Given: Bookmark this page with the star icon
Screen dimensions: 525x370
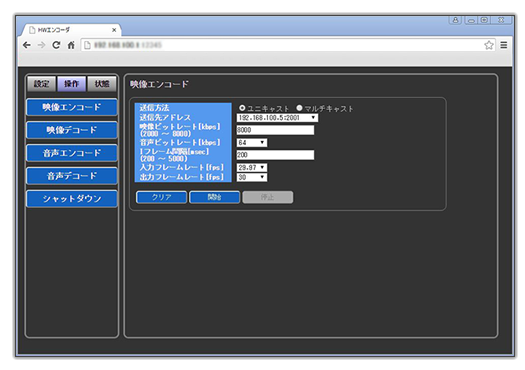Looking at the screenshot, I should [x=489, y=45].
